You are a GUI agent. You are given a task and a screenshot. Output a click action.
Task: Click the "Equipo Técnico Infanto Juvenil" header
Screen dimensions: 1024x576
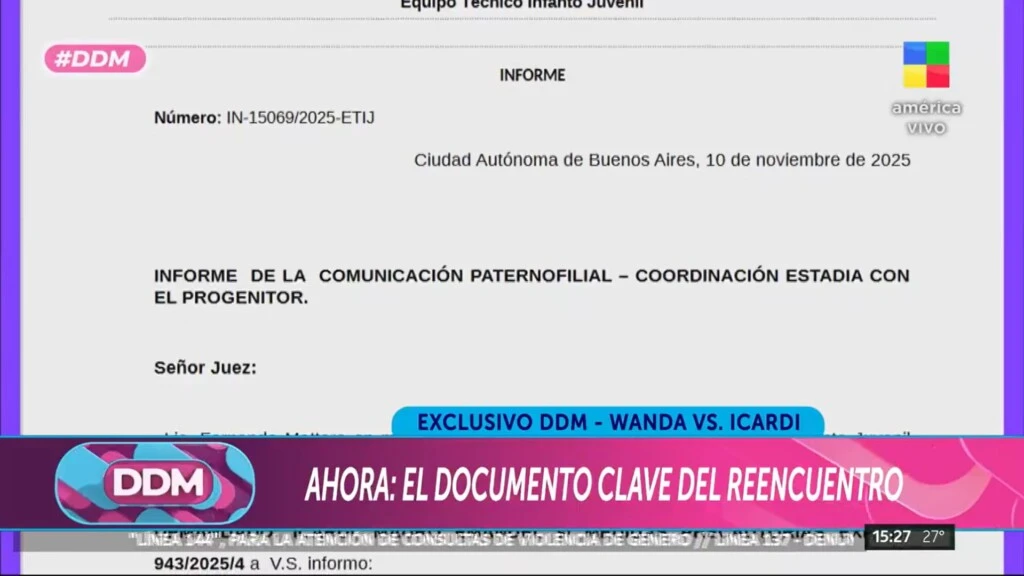point(521,4)
